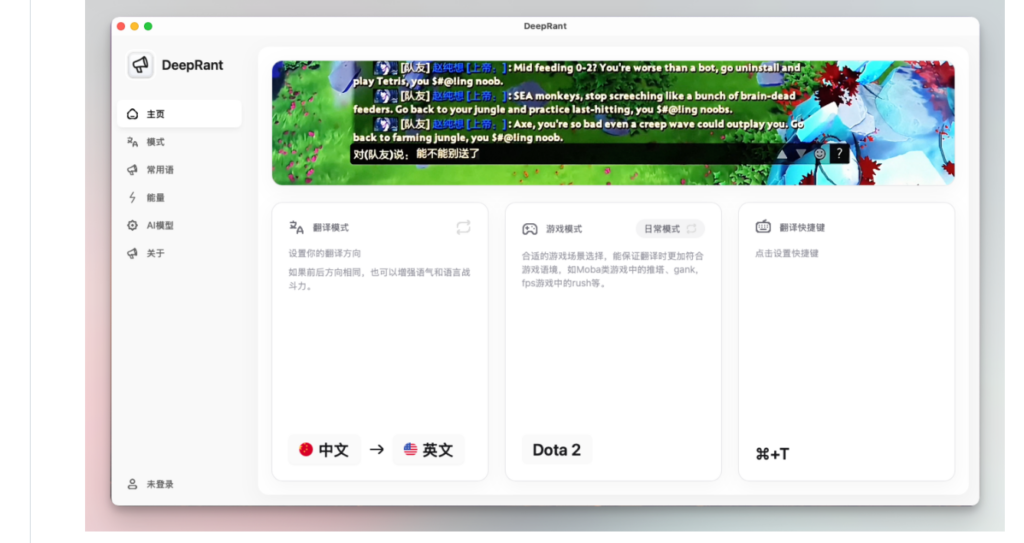
Task: Click the arrow between 中文 and 英文
Action: pos(377,450)
